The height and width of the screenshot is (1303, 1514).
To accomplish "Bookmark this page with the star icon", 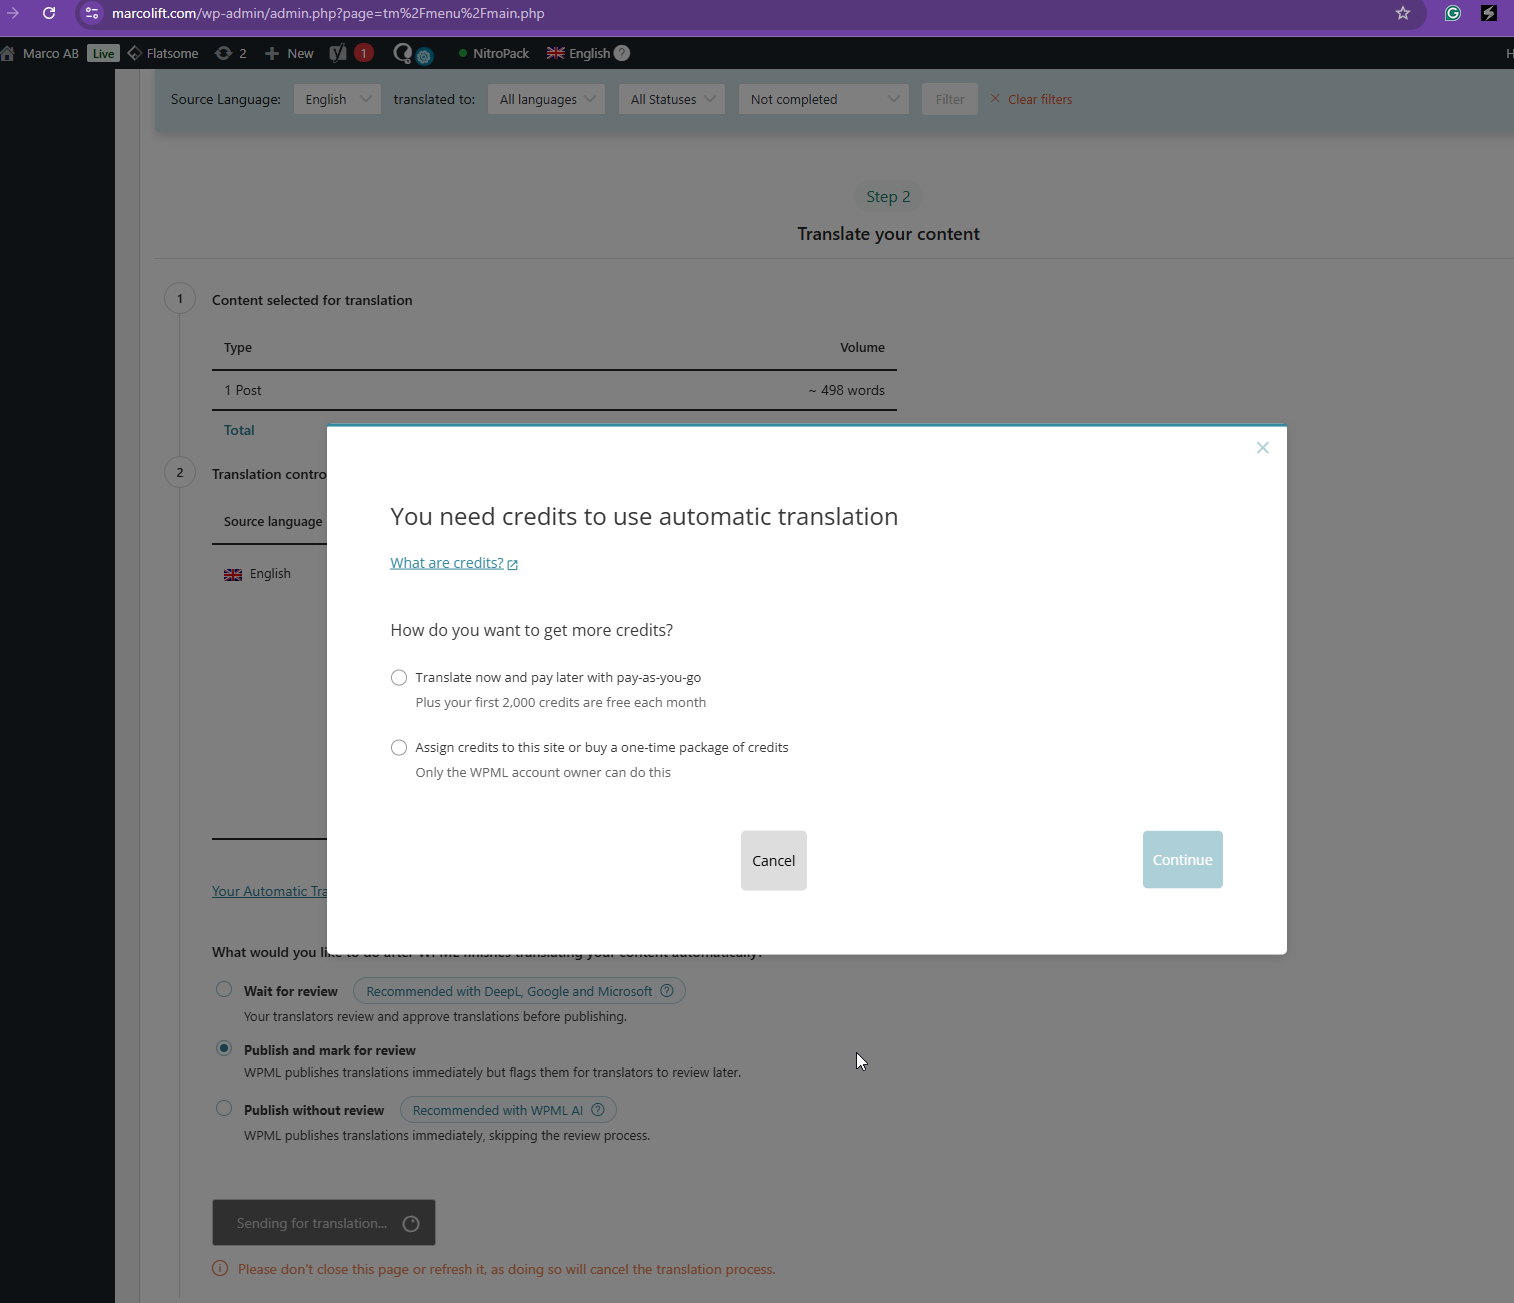I will coord(1403,13).
